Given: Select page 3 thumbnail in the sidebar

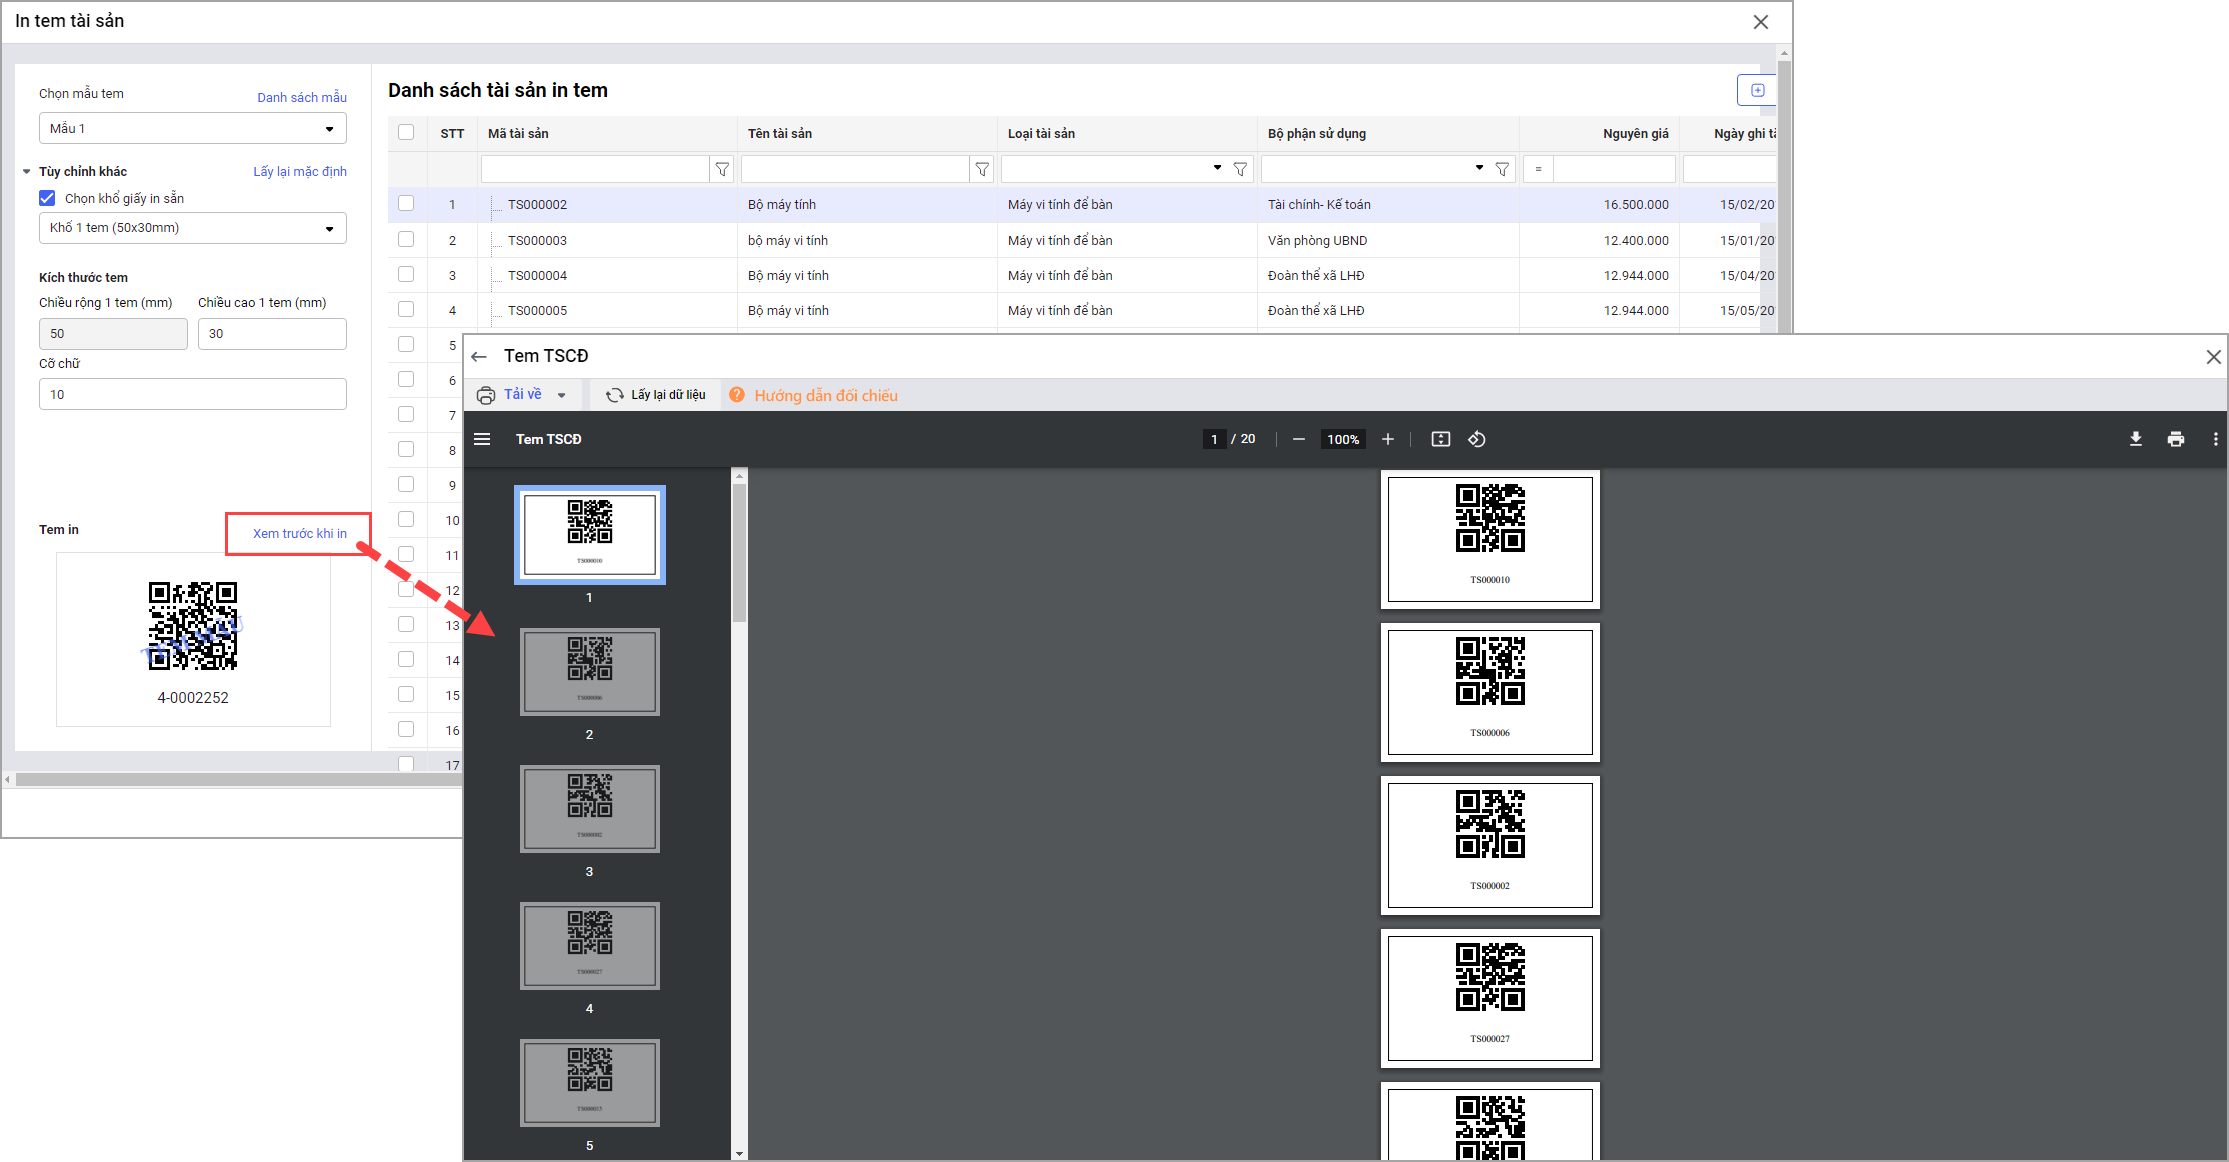Looking at the screenshot, I should pos(589,808).
